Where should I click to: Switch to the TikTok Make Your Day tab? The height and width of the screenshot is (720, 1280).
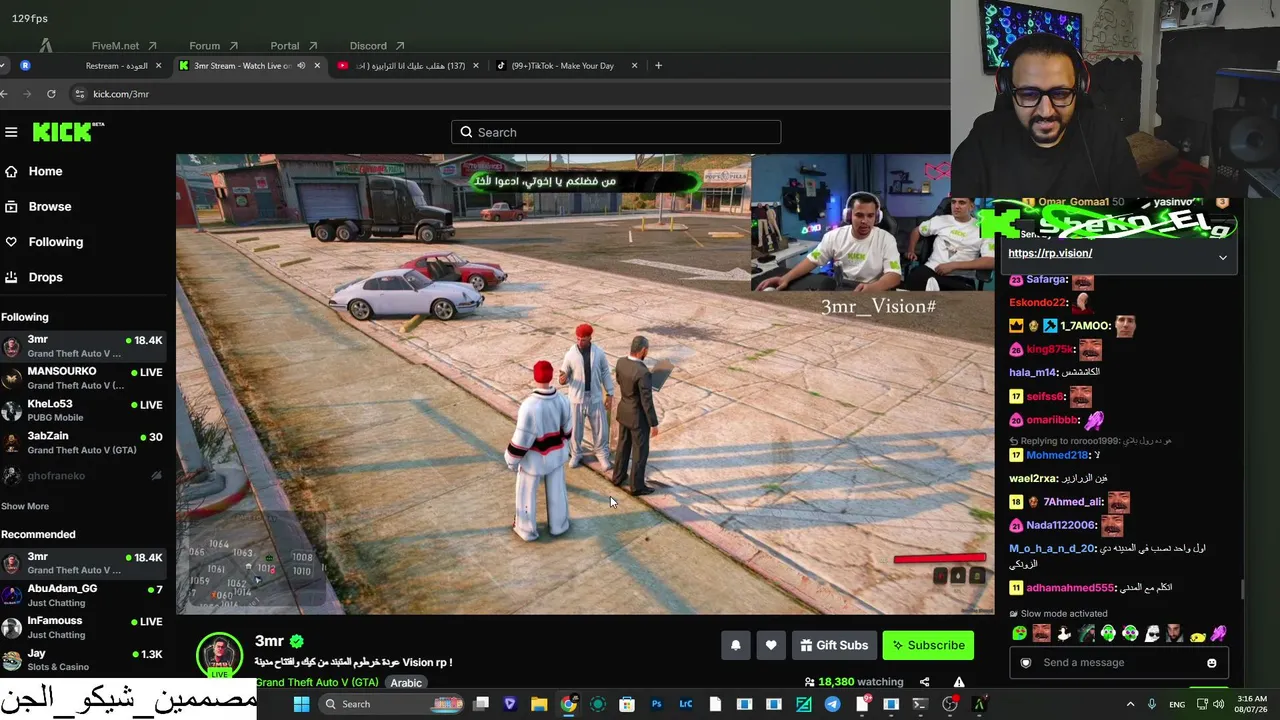(566, 66)
